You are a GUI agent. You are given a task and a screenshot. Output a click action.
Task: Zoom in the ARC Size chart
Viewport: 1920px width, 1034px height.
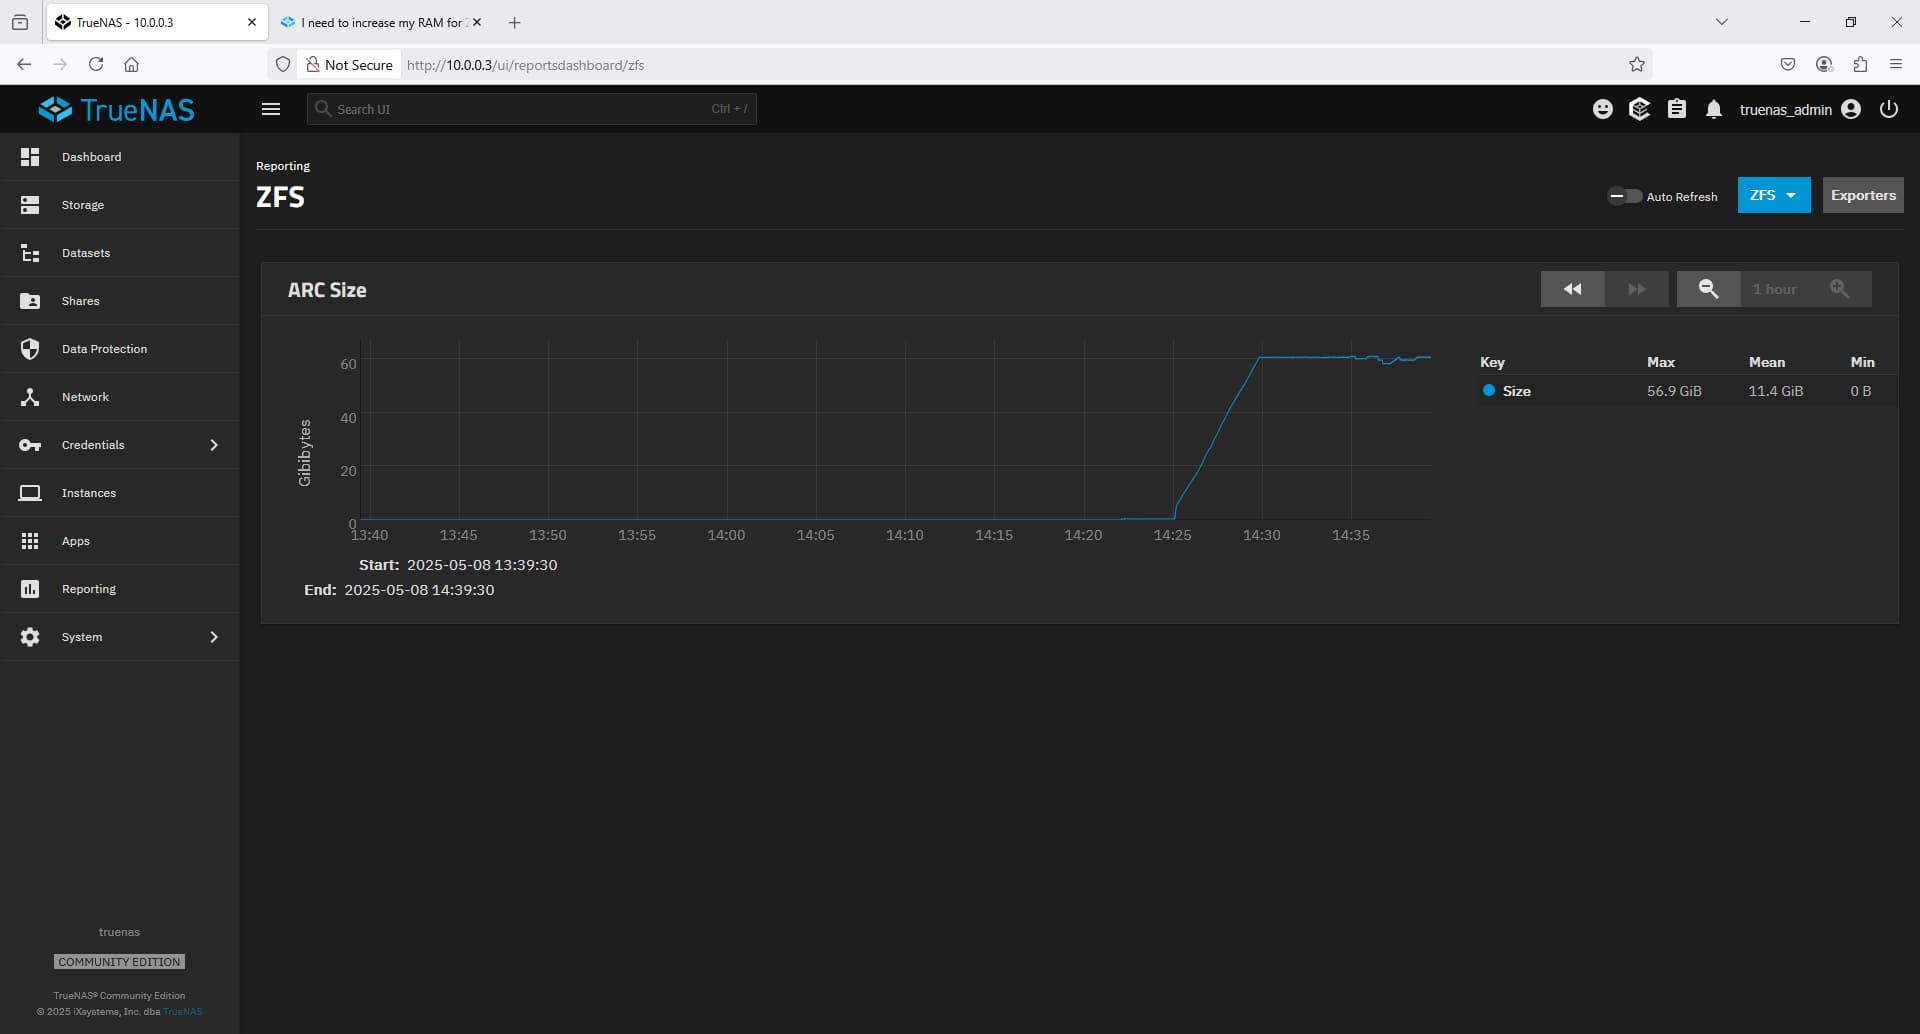click(1839, 289)
